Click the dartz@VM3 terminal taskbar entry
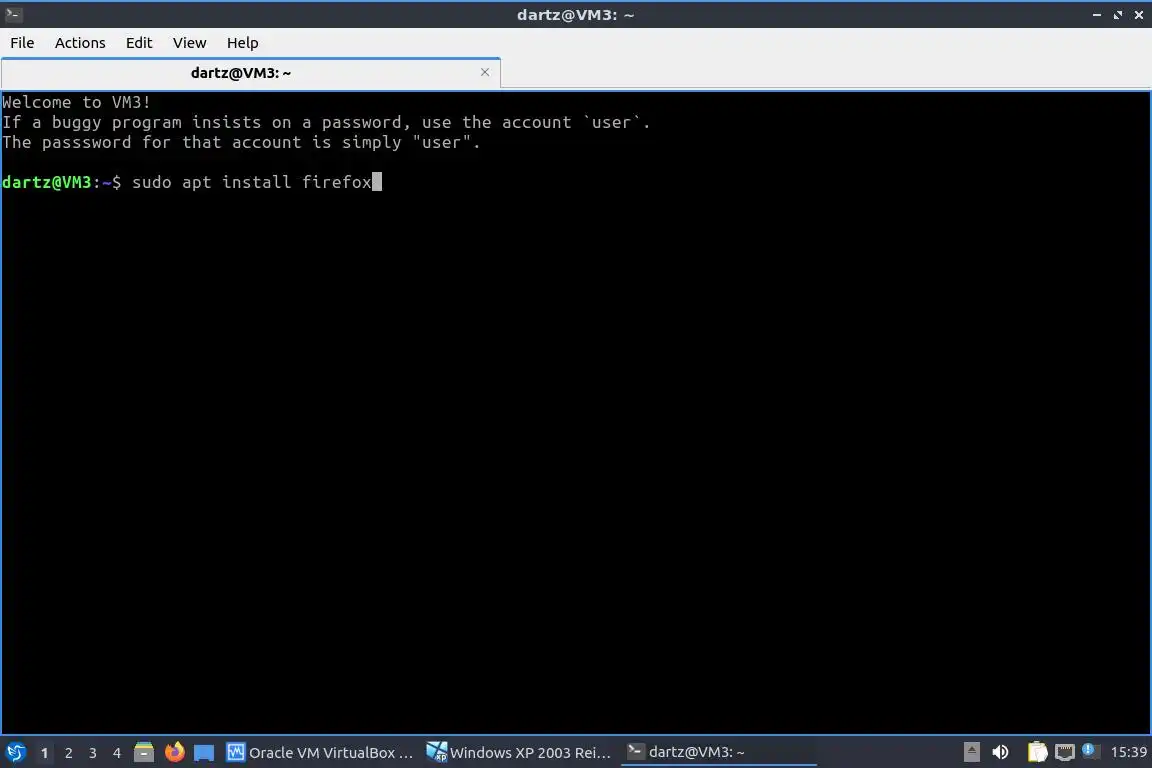This screenshot has width=1152, height=768. (719, 752)
